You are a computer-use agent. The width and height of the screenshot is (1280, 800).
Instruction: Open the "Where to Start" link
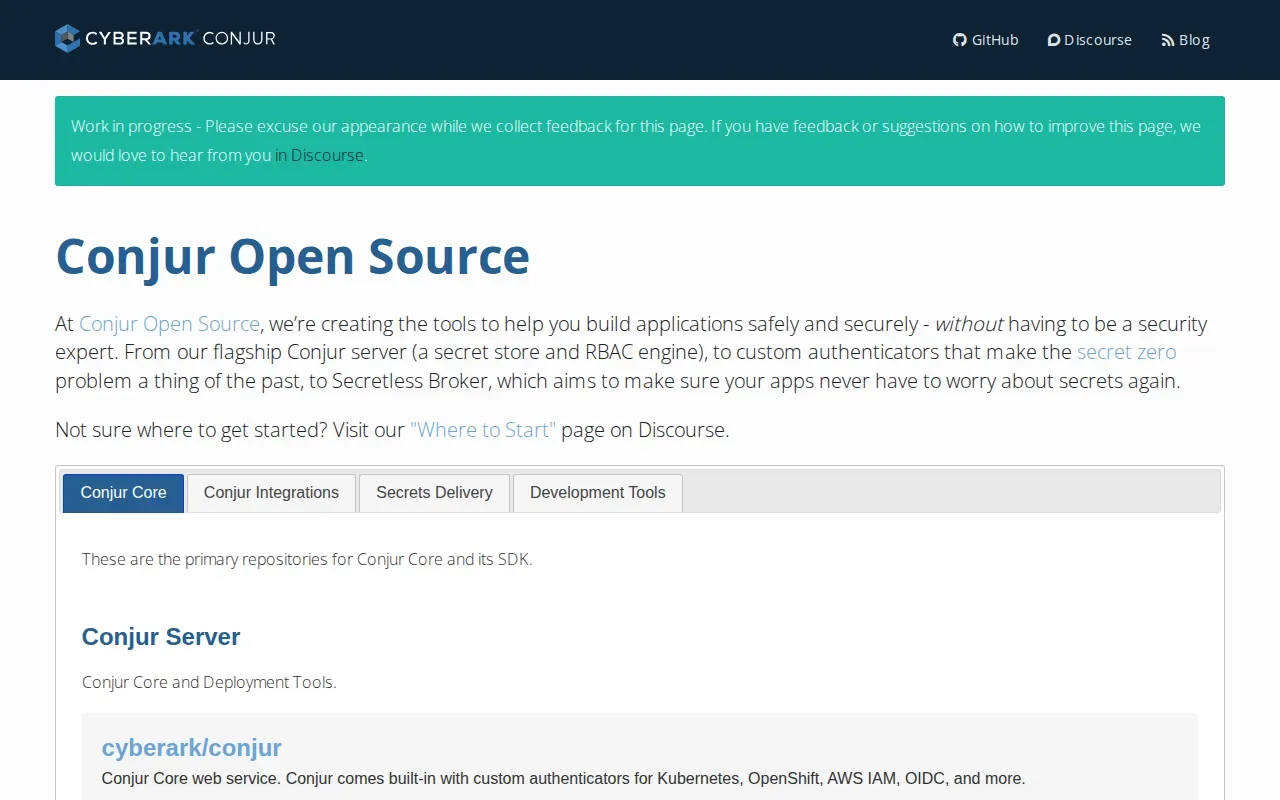(483, 430)
